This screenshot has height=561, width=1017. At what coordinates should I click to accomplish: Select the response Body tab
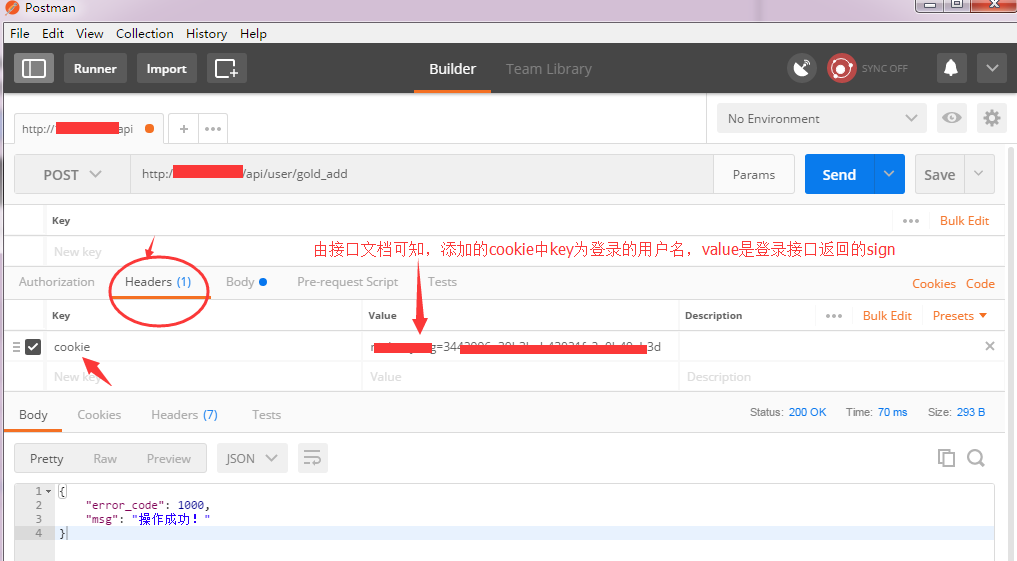(x=33, y=415)
